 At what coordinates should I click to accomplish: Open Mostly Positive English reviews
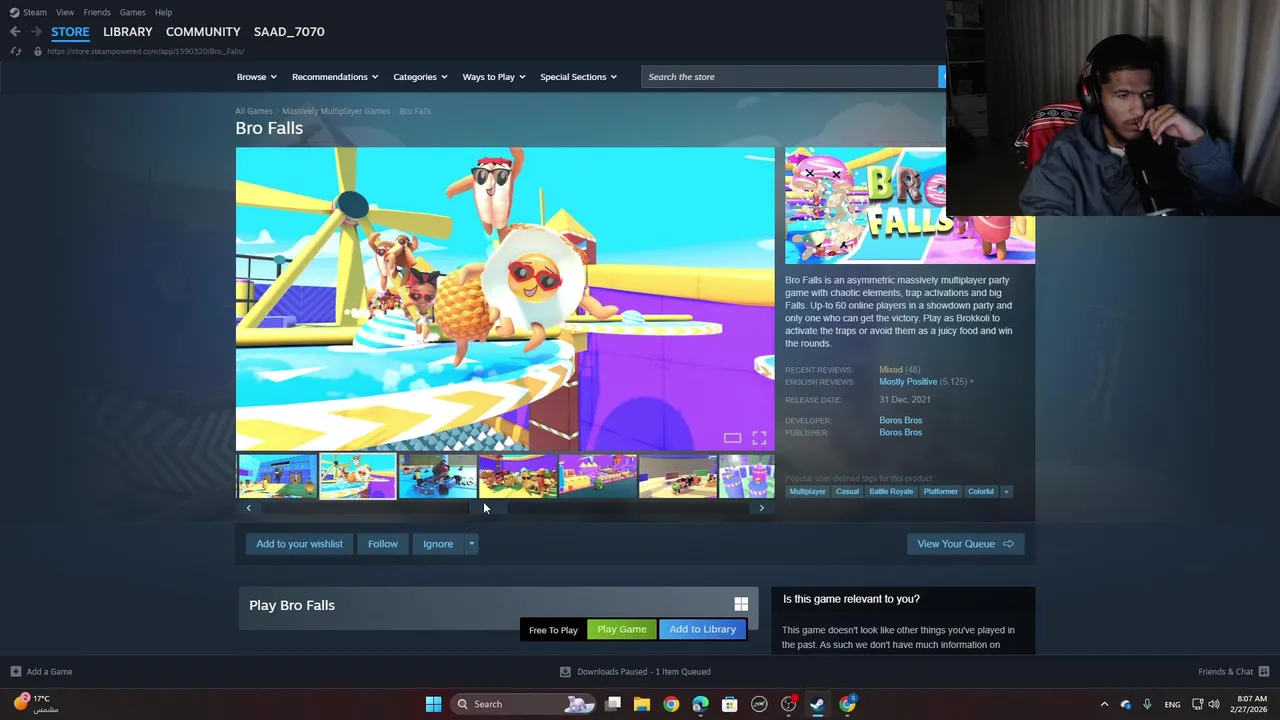pyautogui.click(x=908, y=382)
